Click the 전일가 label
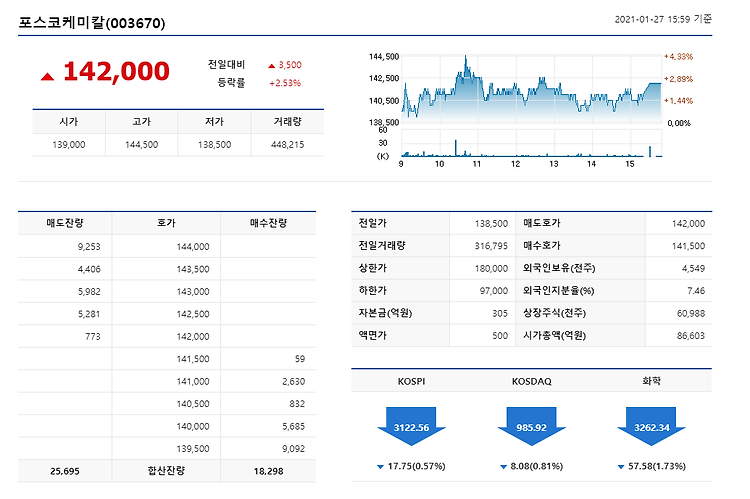This screenshot has height=499, width=750. [373, 223]
